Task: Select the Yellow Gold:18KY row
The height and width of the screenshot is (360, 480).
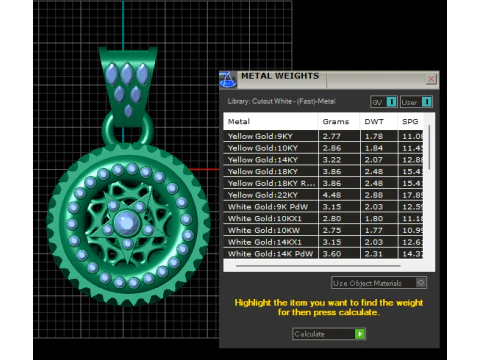Action: 323,171
